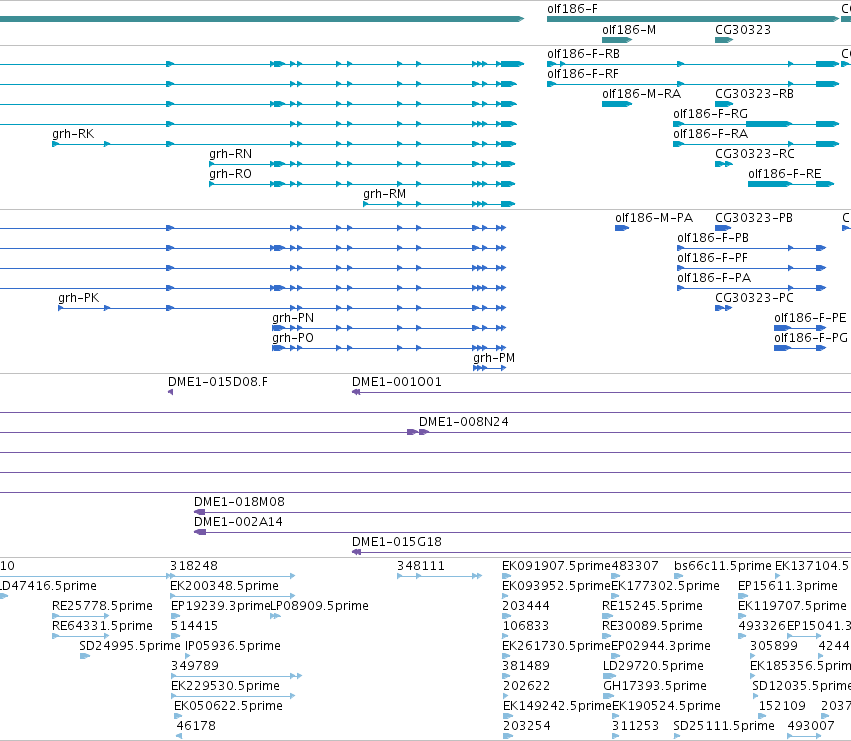851x741 pixels.
Task: Click transcript olf186-F-RA
Action: click(756, 144)
